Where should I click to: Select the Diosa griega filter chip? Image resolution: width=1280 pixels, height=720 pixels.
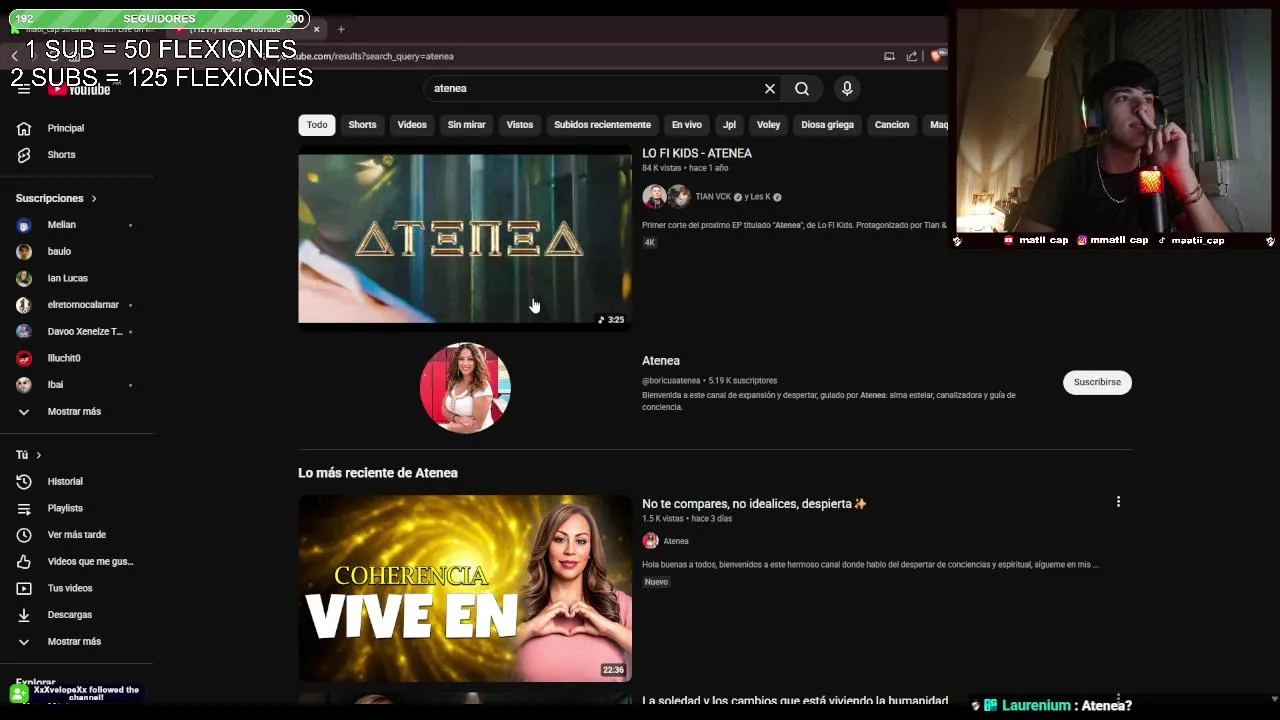coord(827,125)
